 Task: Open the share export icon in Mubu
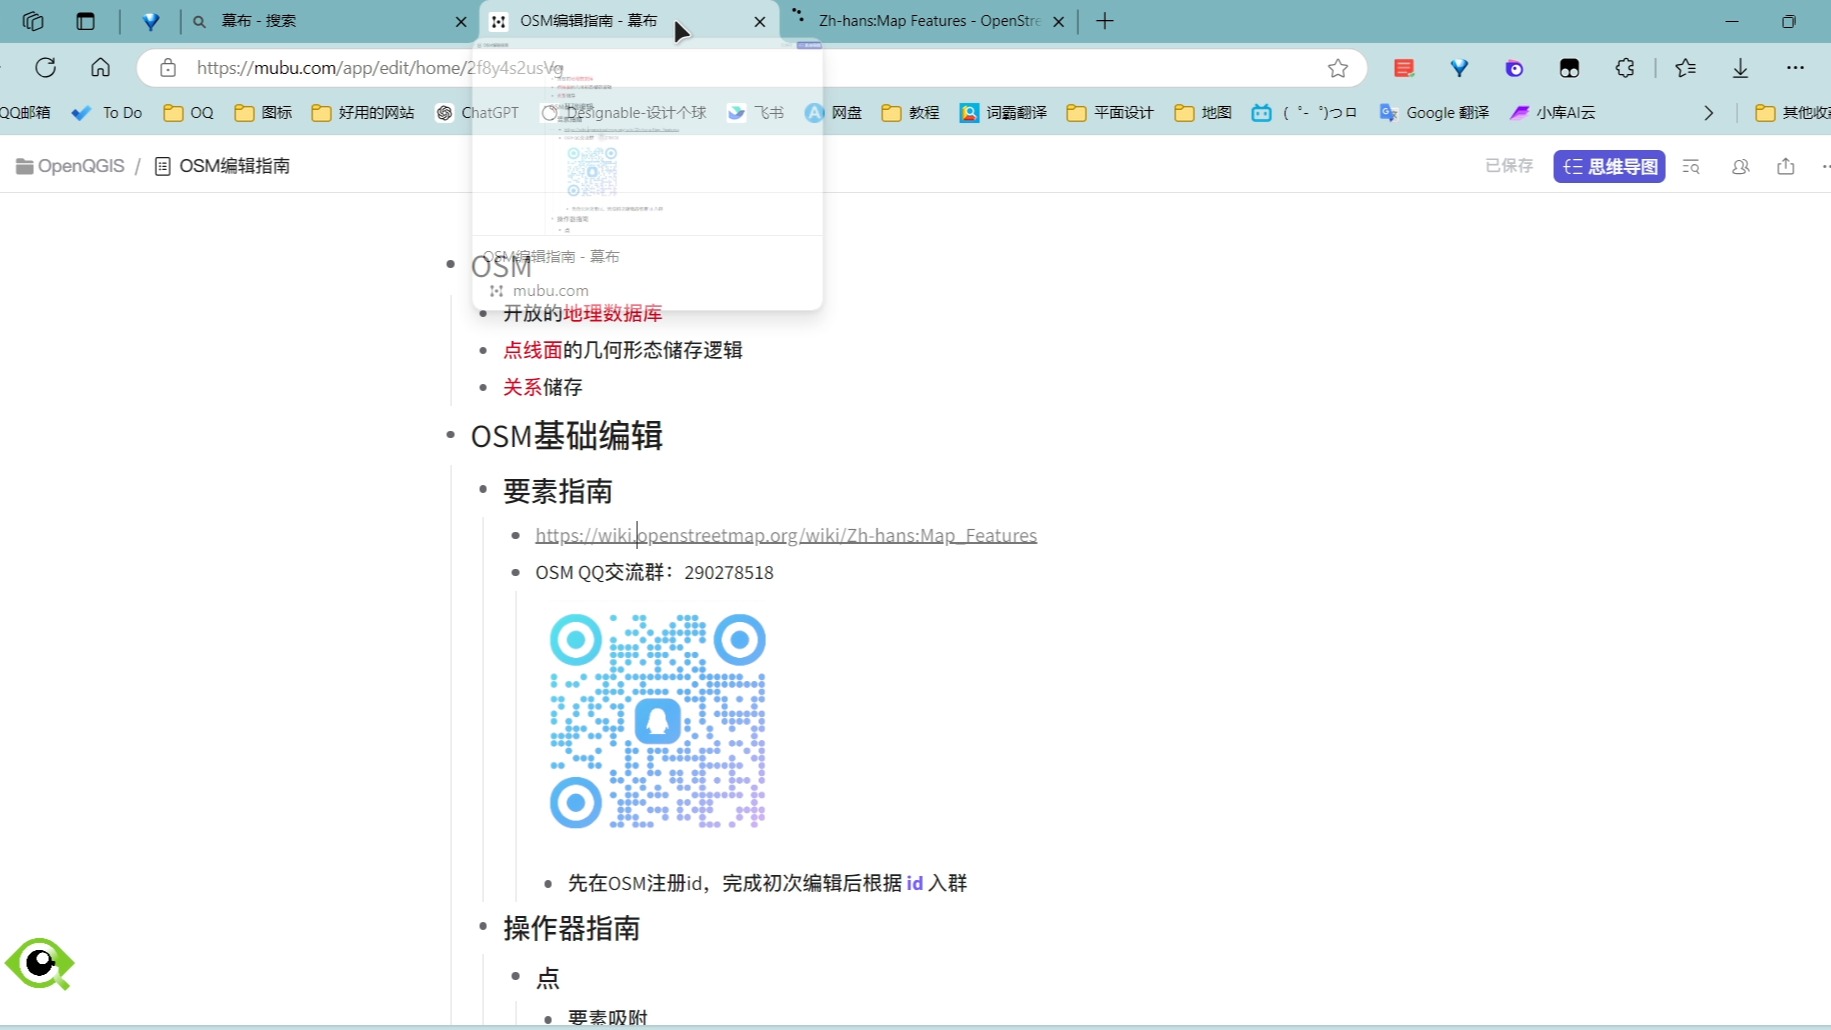1786,167
